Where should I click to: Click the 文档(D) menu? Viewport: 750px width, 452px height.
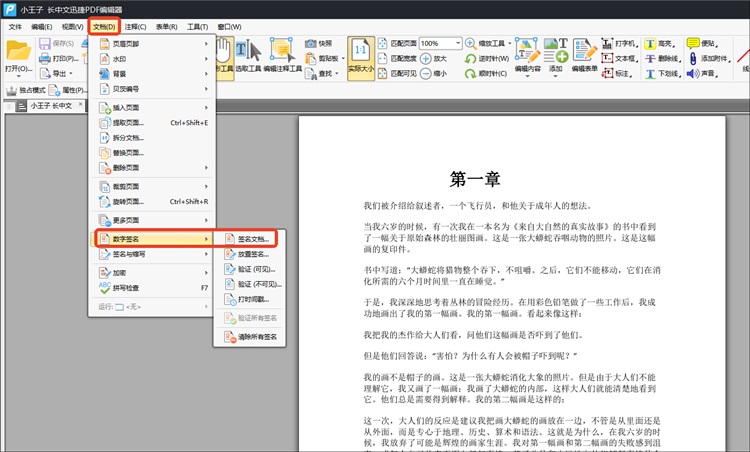point(104,27)
